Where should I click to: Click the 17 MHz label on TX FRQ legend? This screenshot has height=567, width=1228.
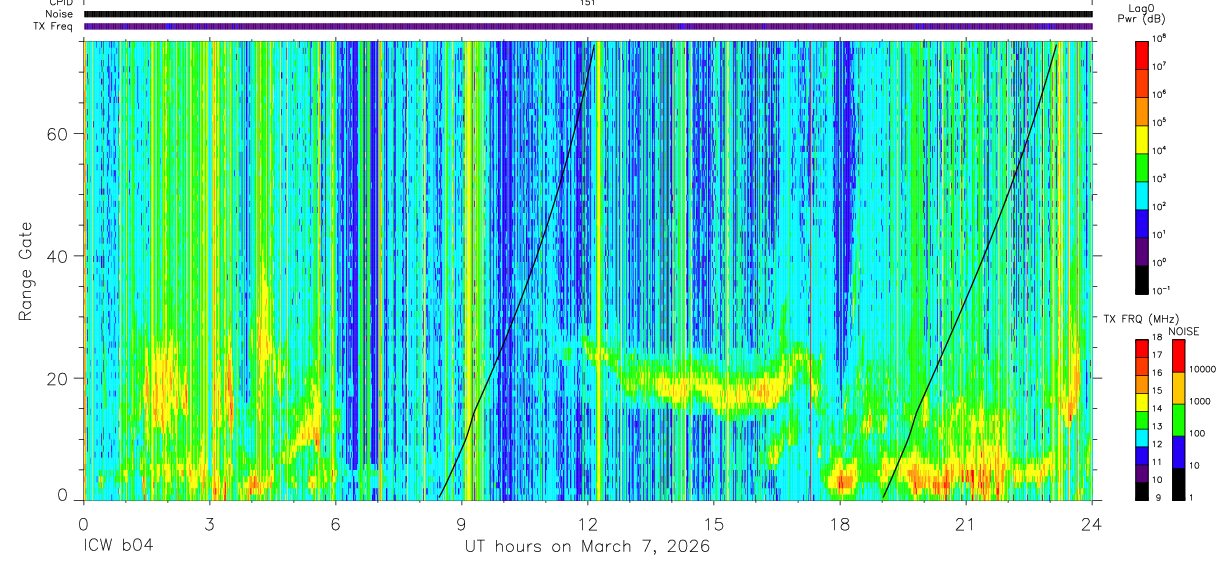pyautogui.click(x=1157, y=355)
